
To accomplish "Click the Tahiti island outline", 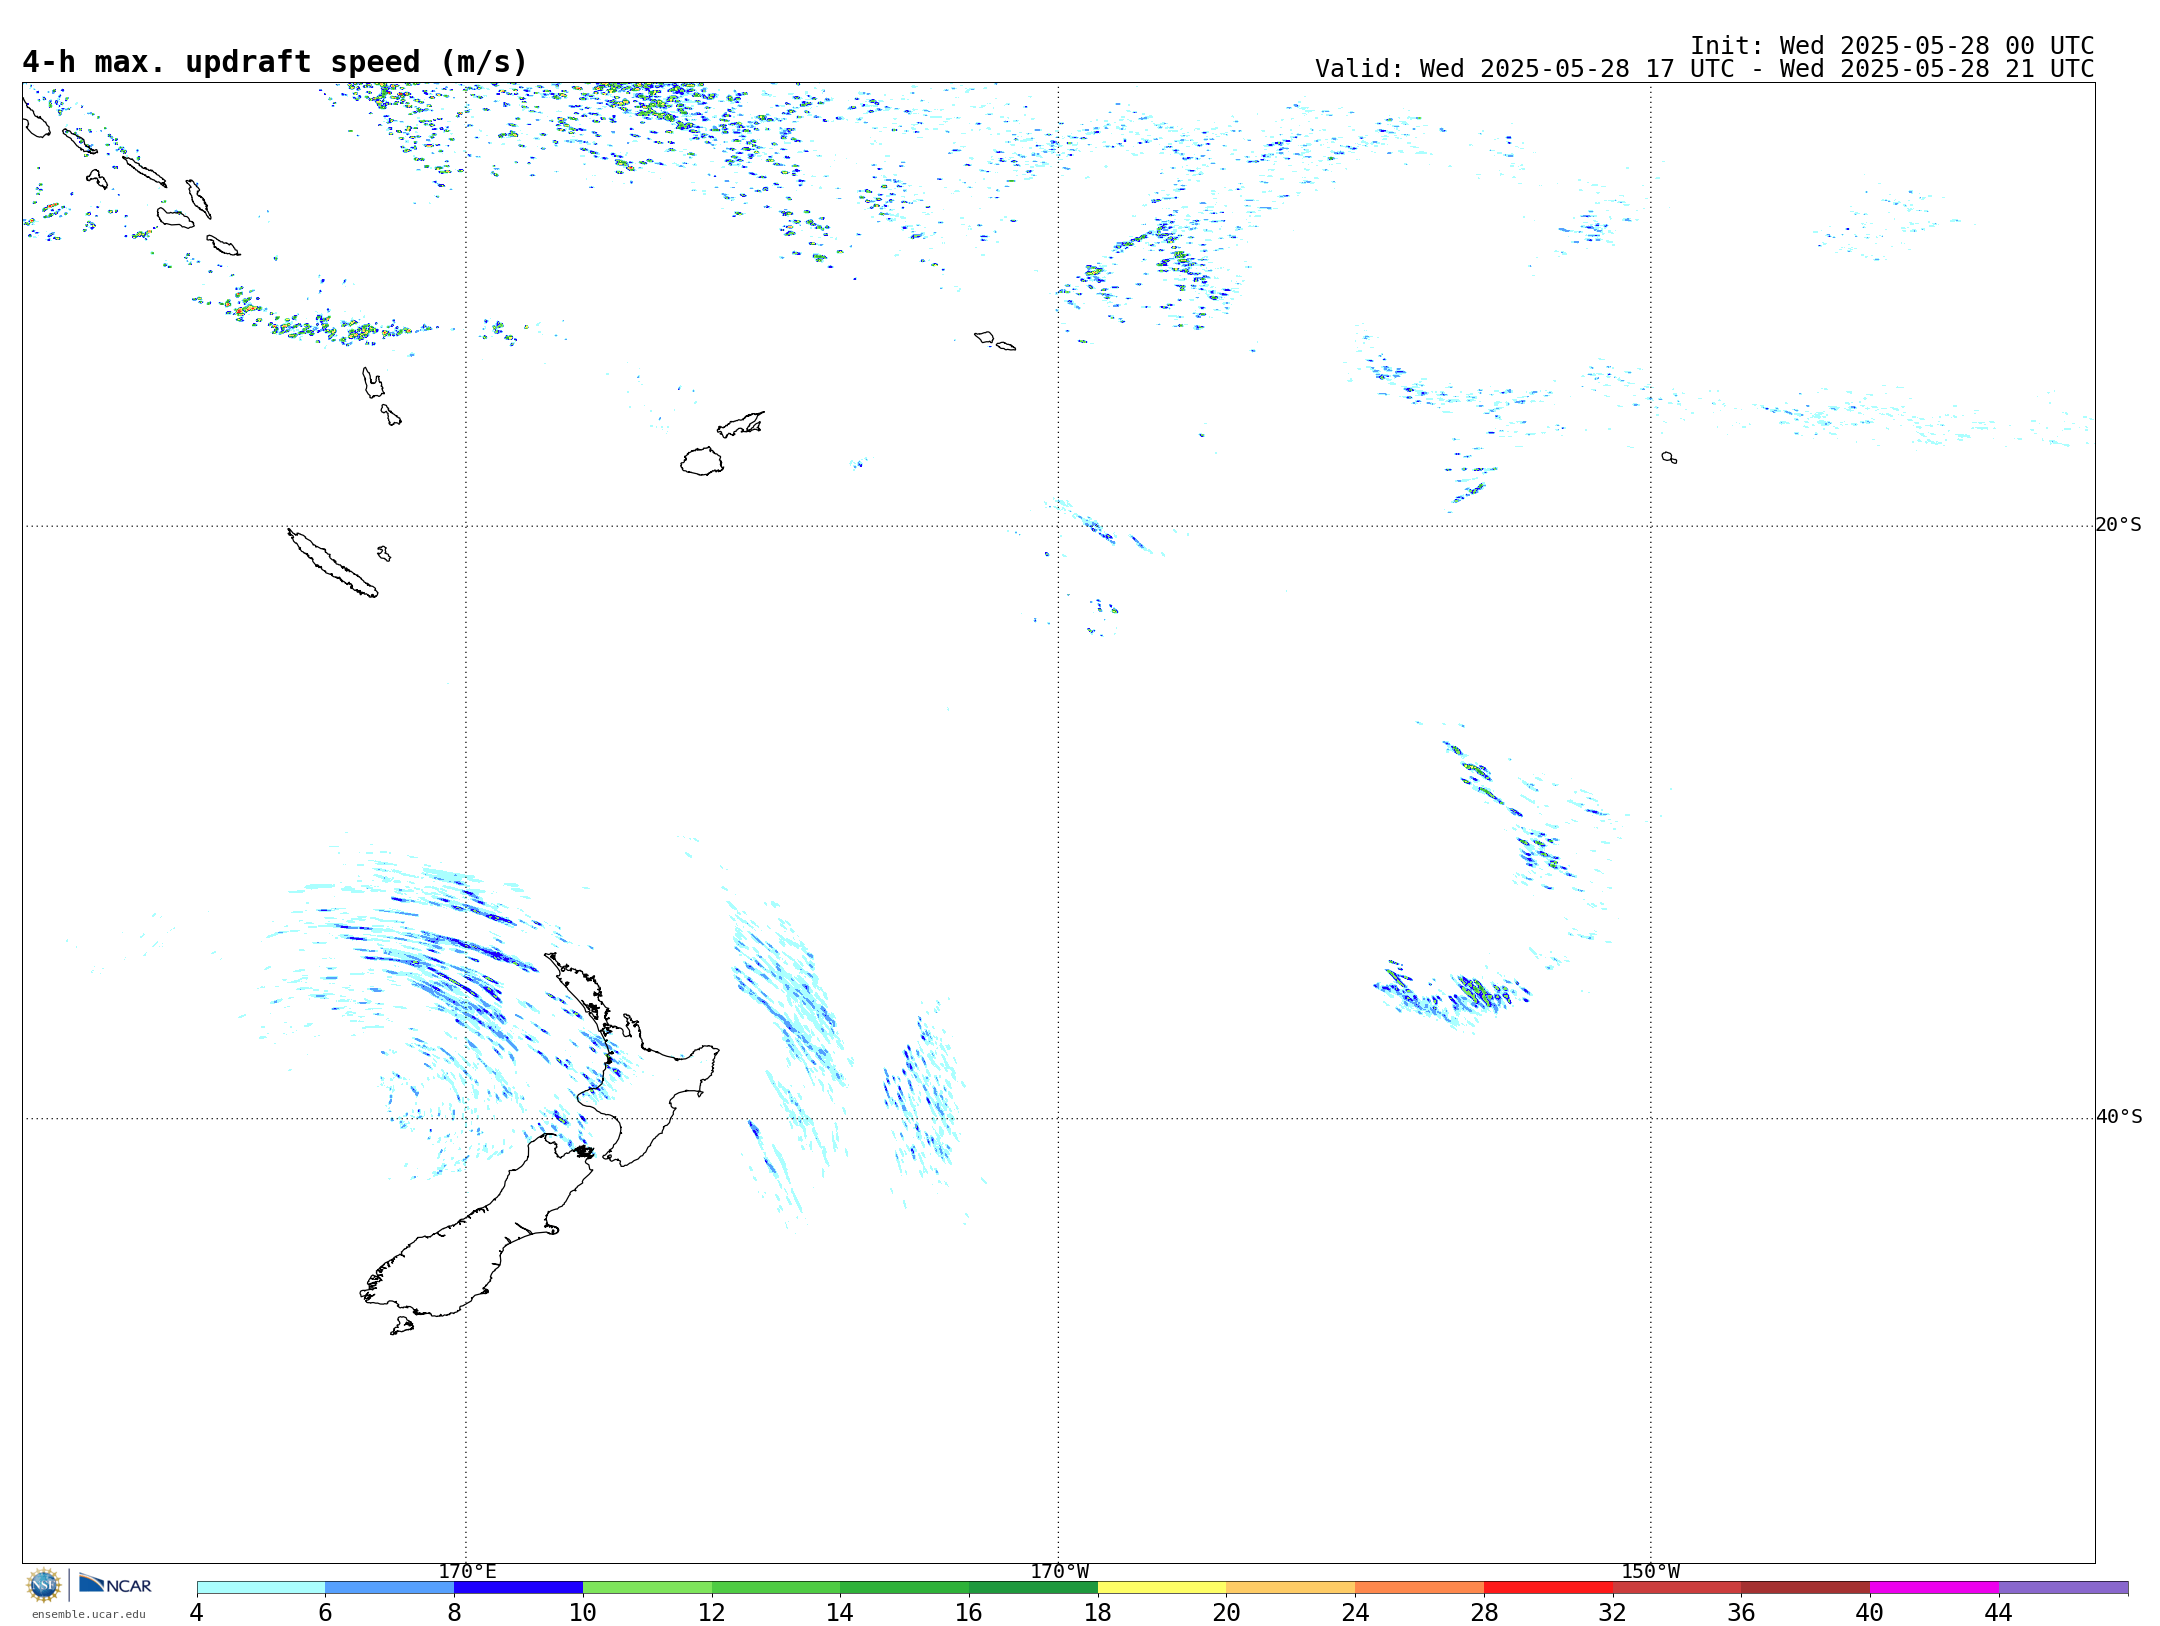I will 1669,457.
